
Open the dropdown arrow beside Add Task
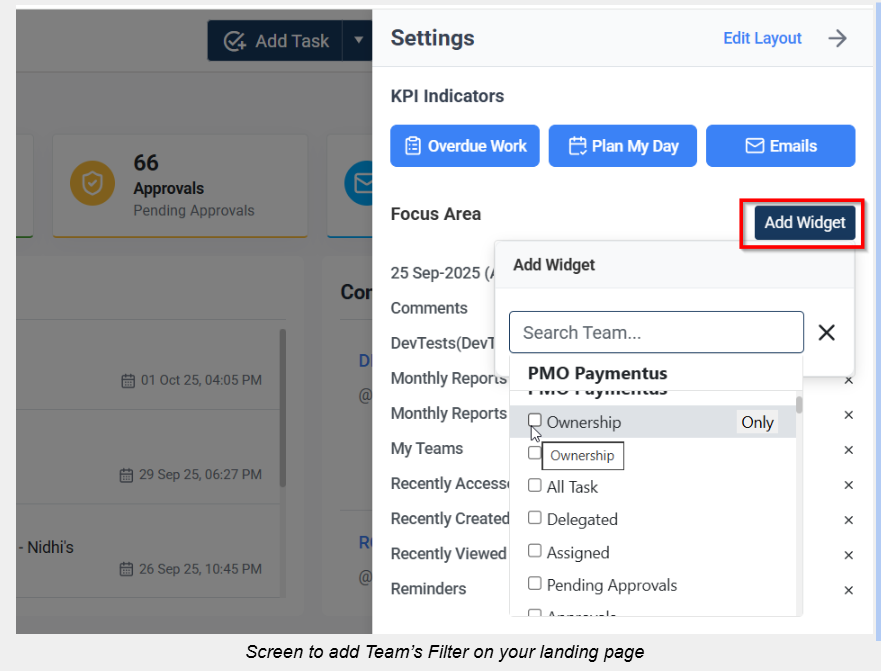coord(358,41)
